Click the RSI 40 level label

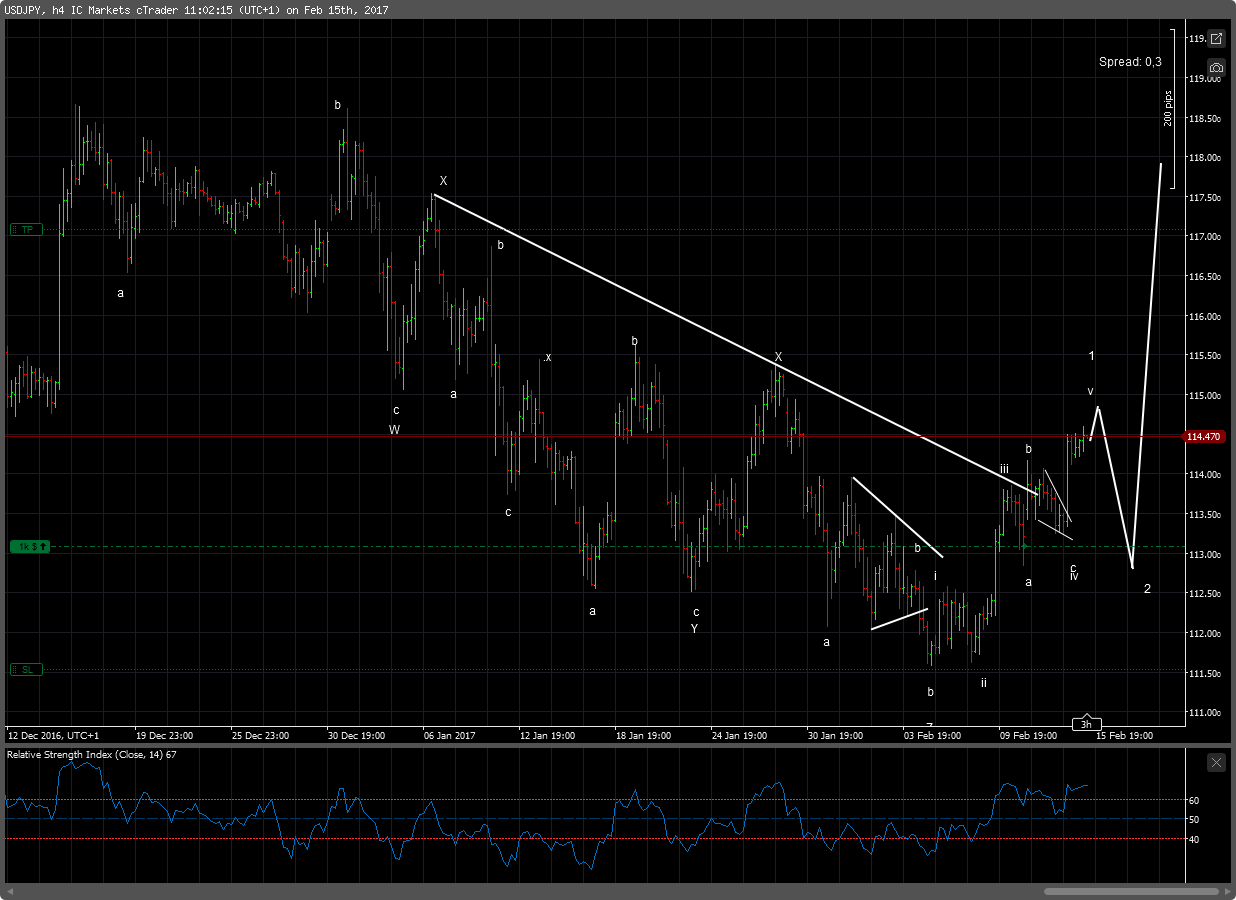point(1194,840)
